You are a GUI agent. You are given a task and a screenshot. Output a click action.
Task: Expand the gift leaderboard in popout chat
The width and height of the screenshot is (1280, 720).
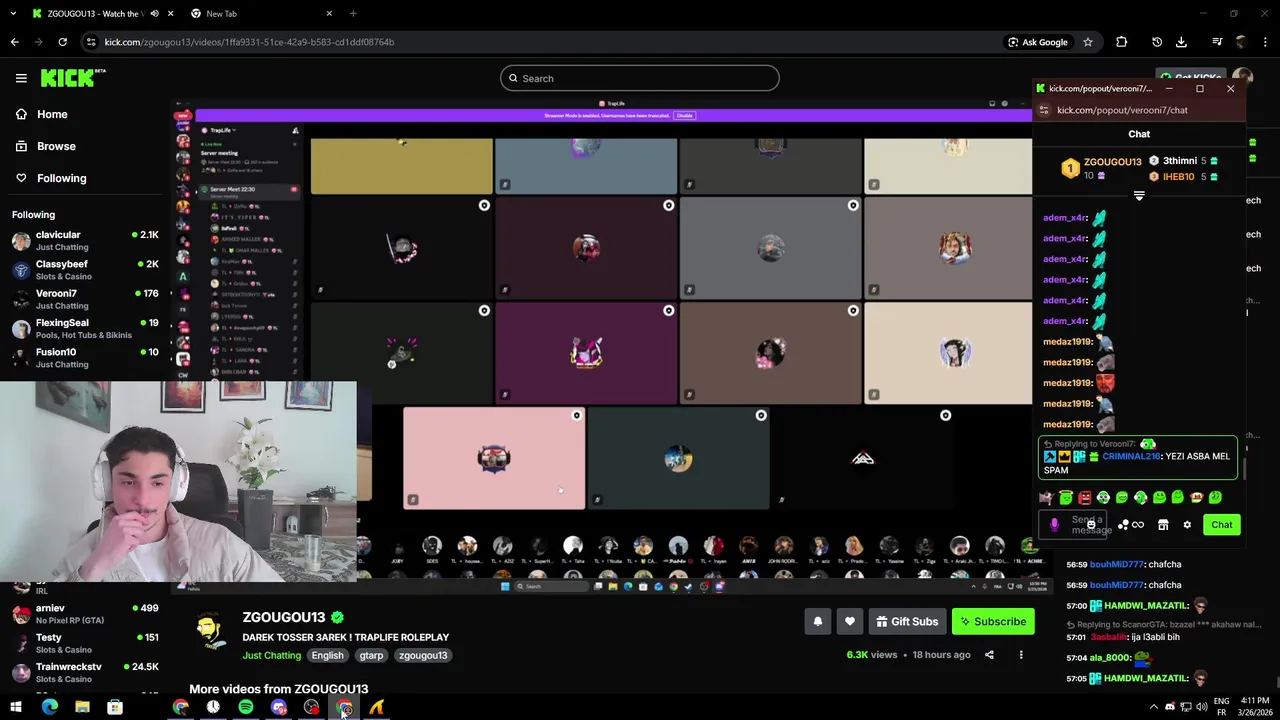(1139, 196)
